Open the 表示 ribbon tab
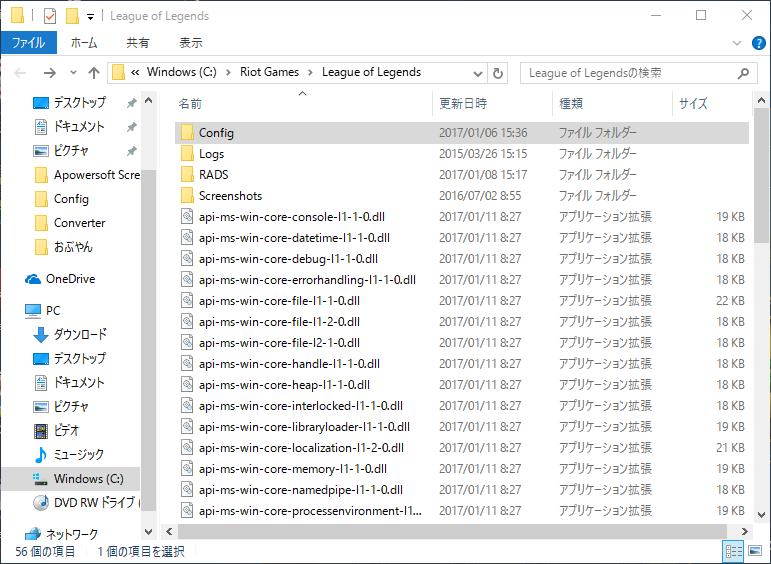Screen dimensions: 771x564 pyautogui.click(x=191, y=43)
